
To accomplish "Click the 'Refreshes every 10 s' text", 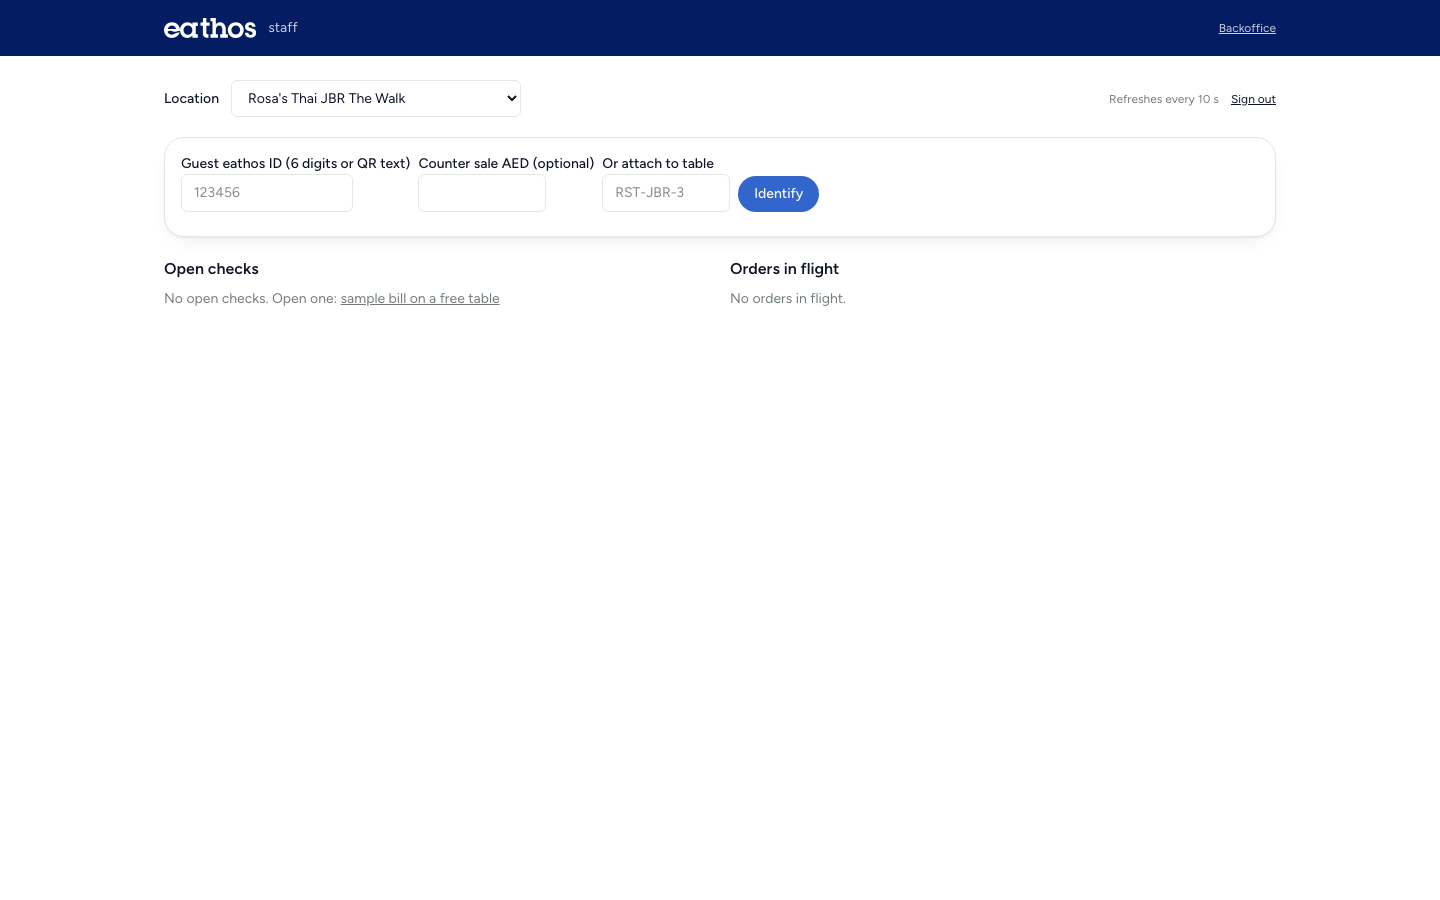I will coord(1164,99).
